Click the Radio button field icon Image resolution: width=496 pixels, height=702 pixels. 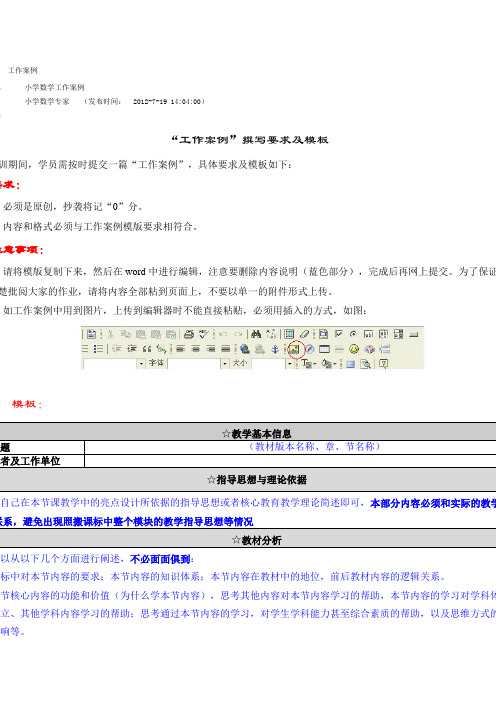(x=353, y=334)
